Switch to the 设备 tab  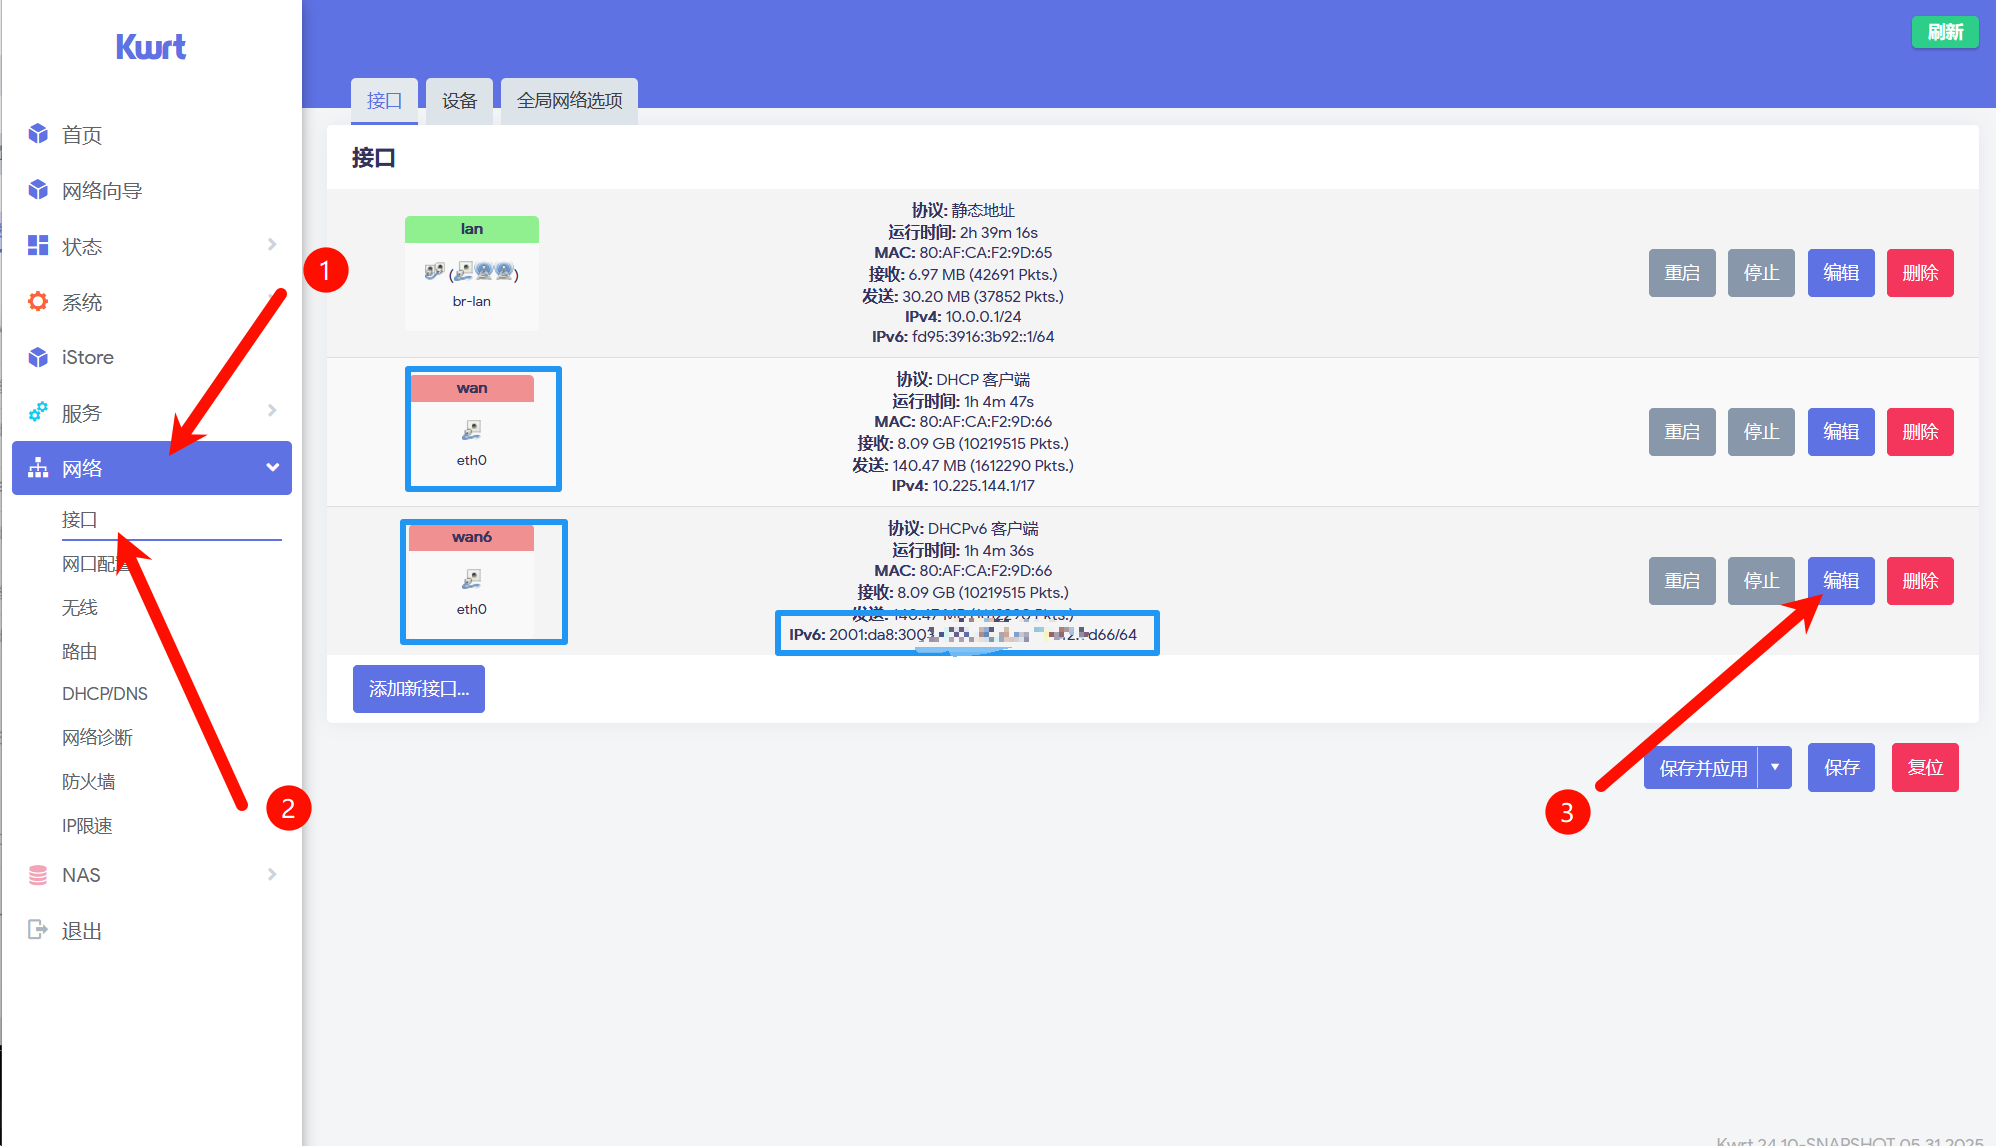459,100
